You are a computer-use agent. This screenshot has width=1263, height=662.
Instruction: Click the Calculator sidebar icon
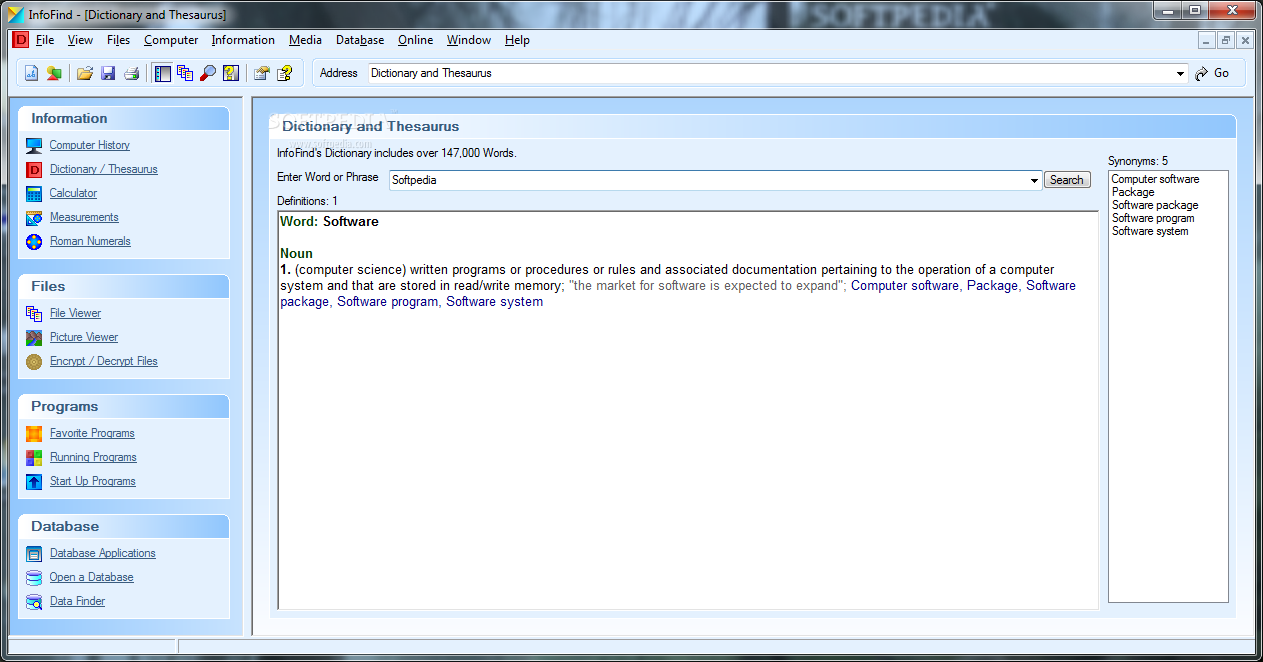coord(34,193)
